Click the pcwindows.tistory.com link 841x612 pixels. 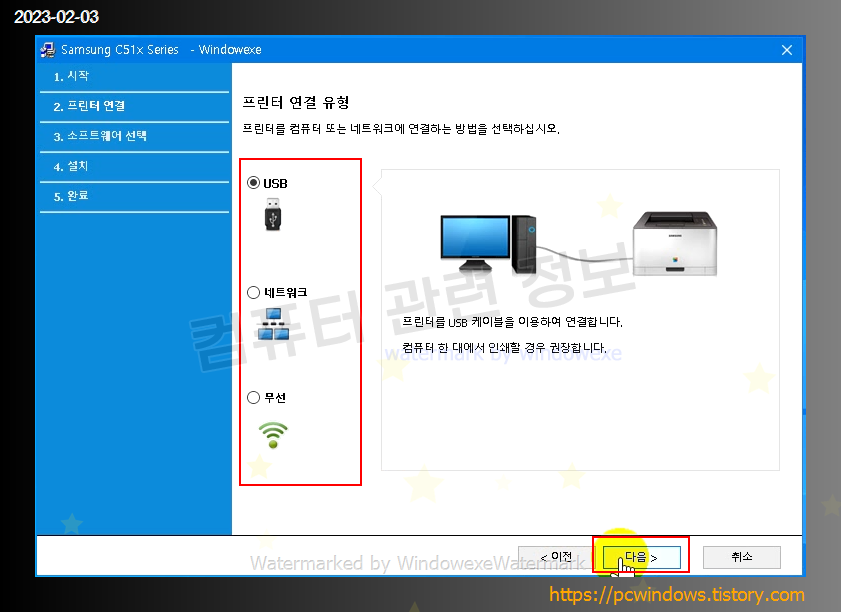(x=677, y=594)
